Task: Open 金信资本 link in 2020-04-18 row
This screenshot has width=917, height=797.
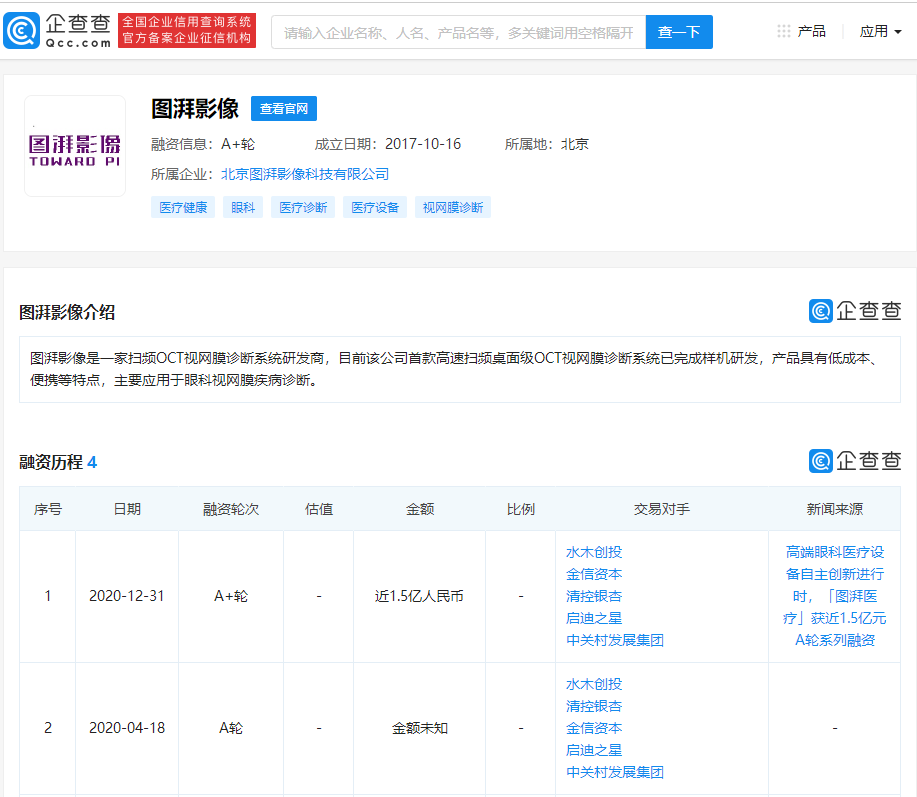Action: tap(594, 728)
